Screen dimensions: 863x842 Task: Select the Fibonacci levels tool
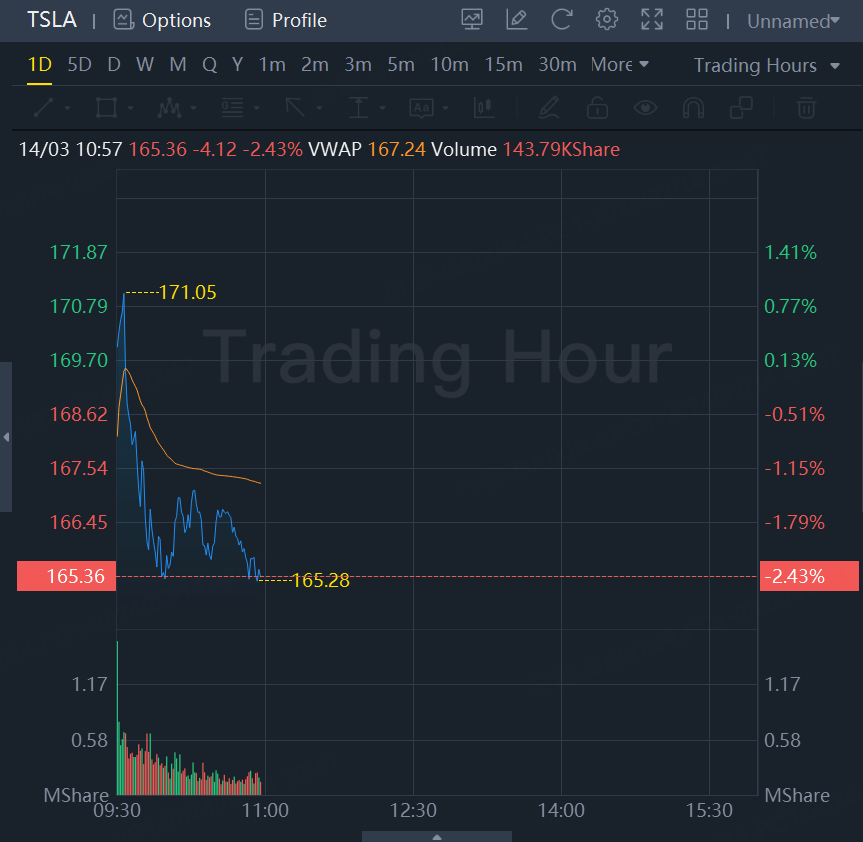tap(232, 108)
